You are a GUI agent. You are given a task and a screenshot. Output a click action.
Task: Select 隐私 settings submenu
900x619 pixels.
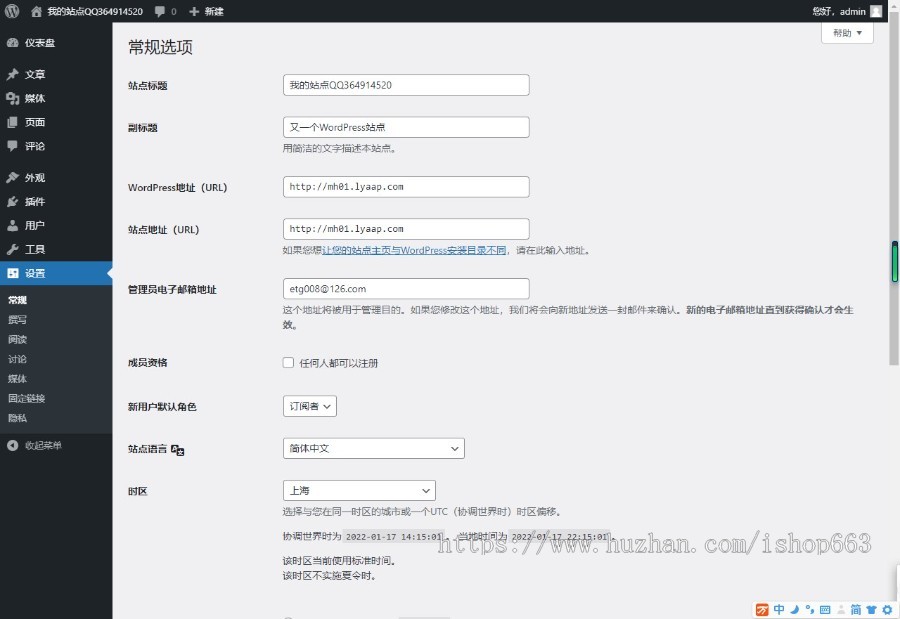coord(17,418)
